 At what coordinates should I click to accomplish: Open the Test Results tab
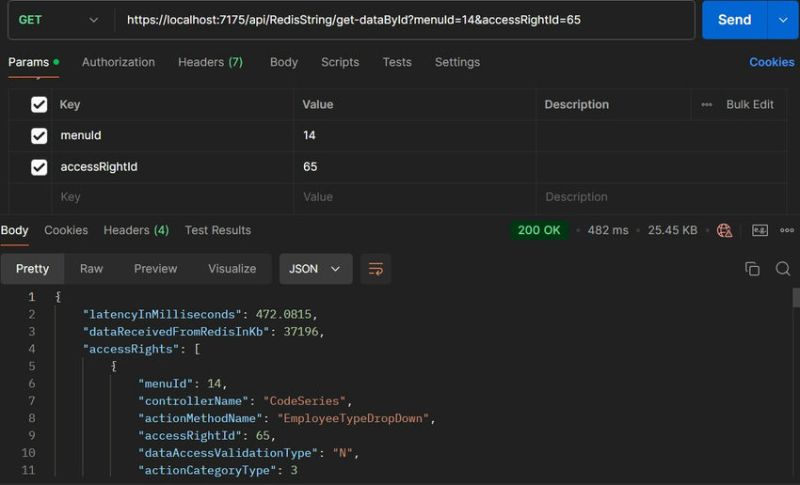[218, 231]
